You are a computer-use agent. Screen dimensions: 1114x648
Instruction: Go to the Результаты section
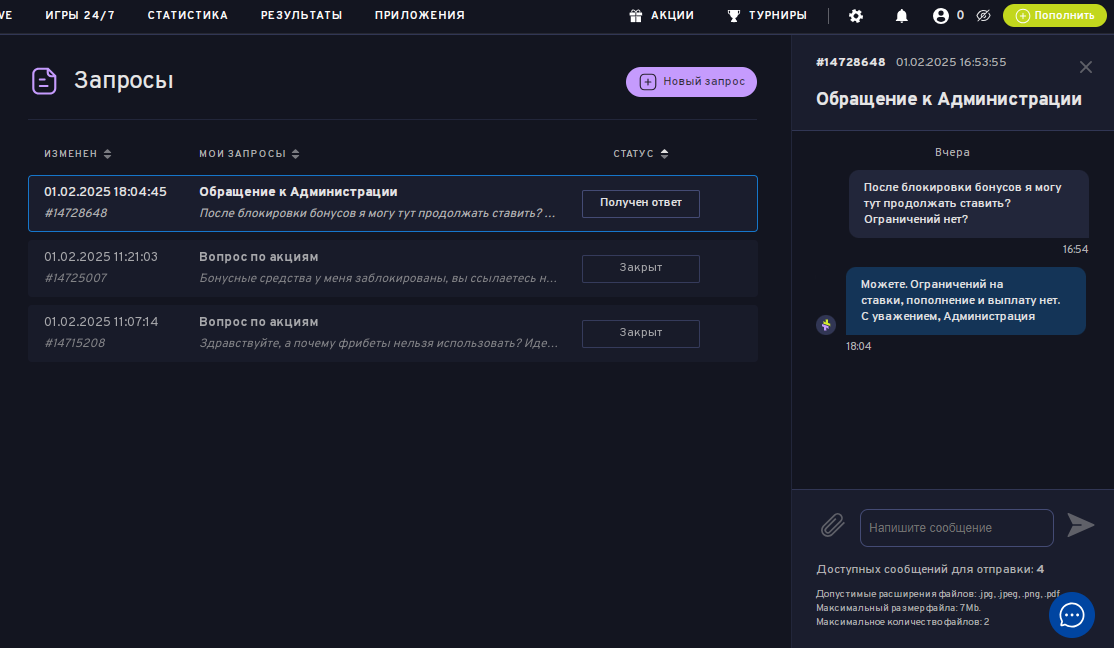point(301,16)
